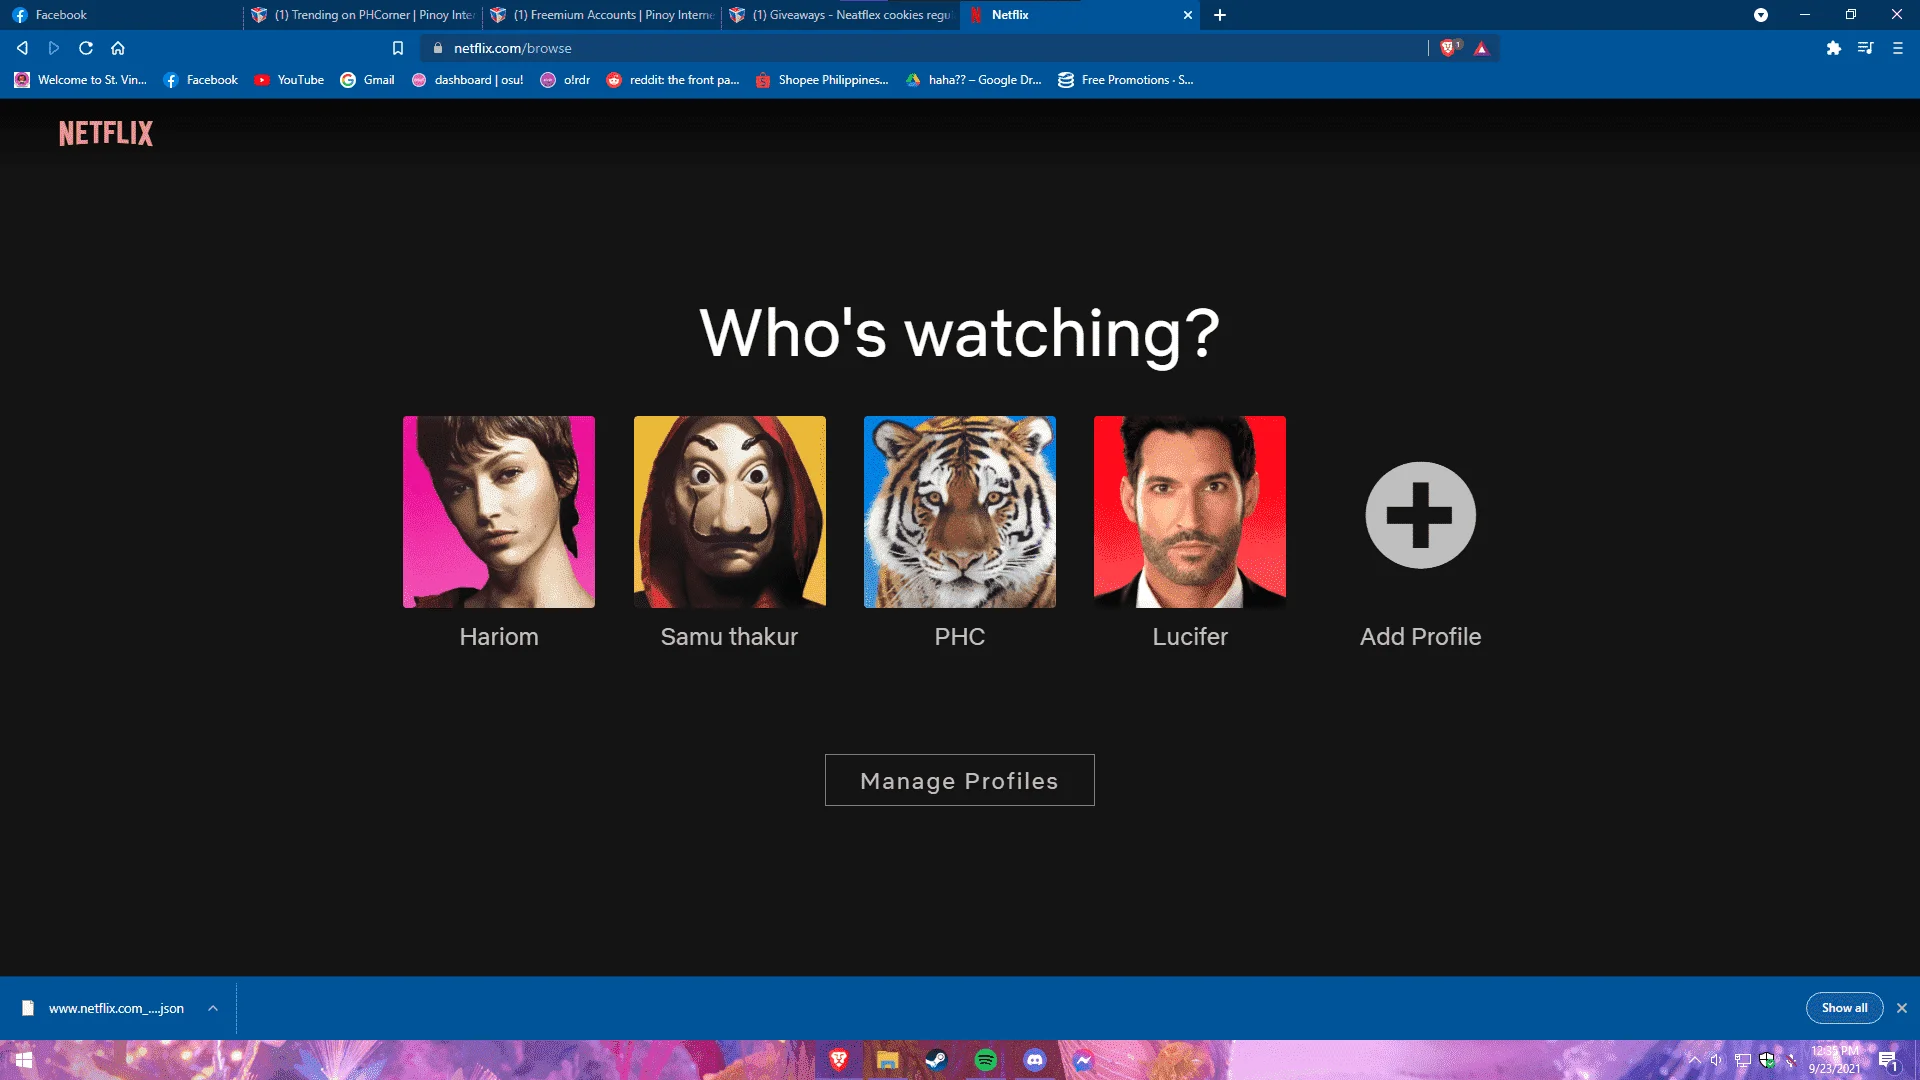Go back with browser back arrow
The width and height of the screenshot is (1920, 1080).
click(x=22, y=48)
